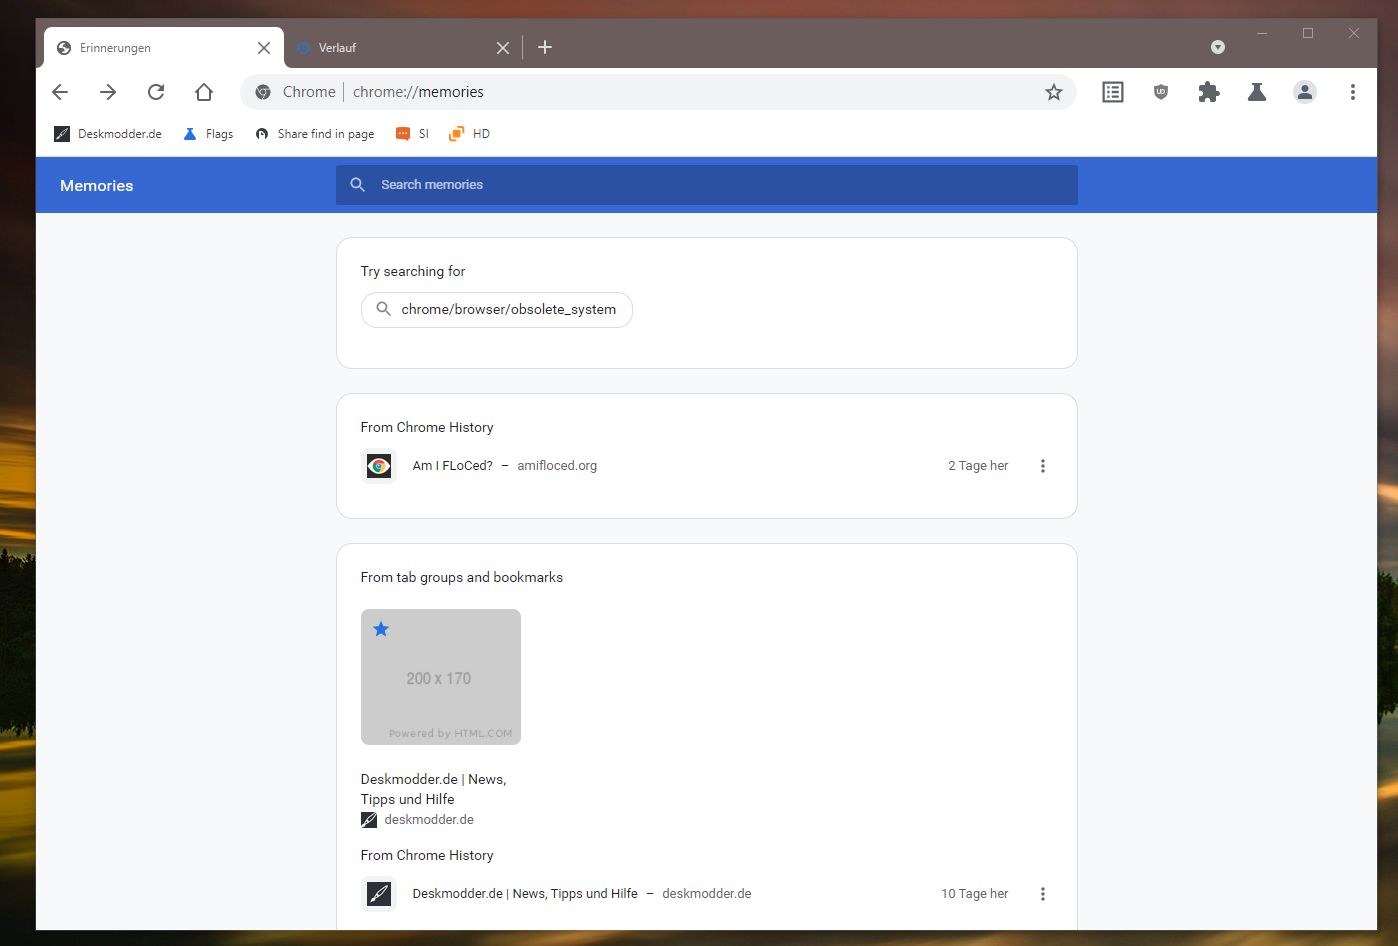This screenshot has width=1398, height=946.
Task: Open Deskmodder.de | News, Tipps und Hilfe card title
Action: (x=434, y=789)
